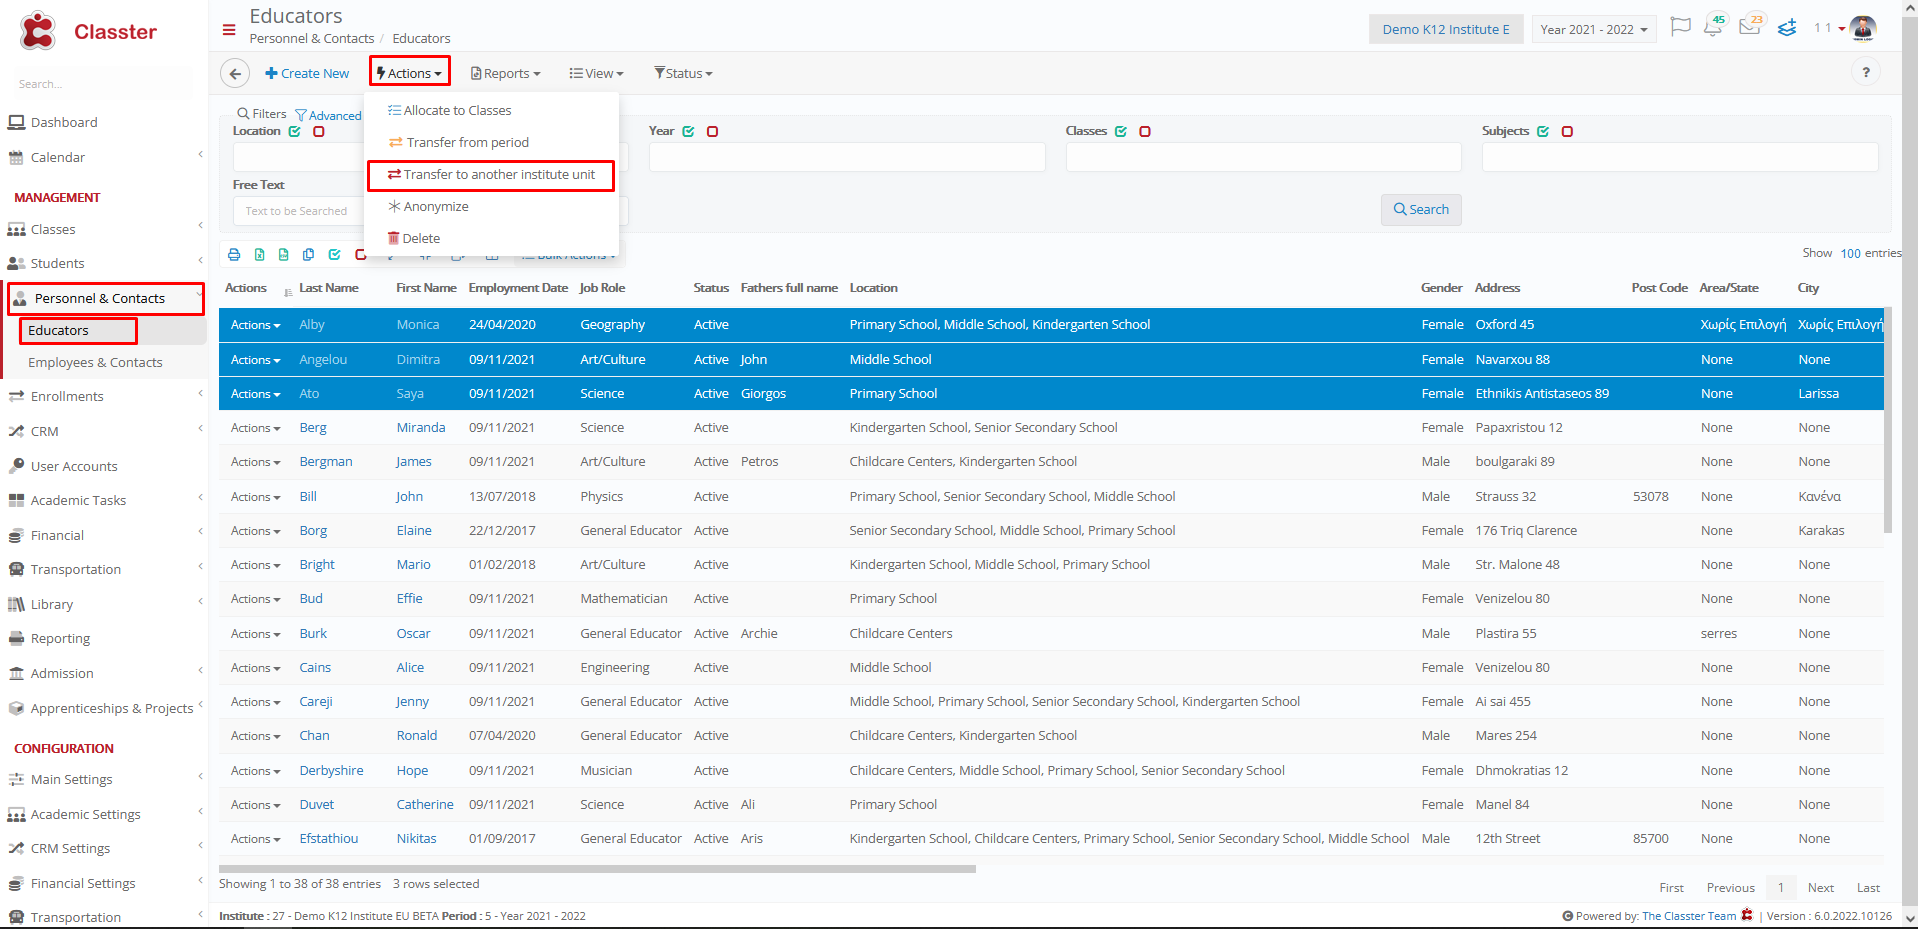This screenshot has height=929, width=1918.
Task: Open educator Bergman last name link
Action: tap(326, 462)
